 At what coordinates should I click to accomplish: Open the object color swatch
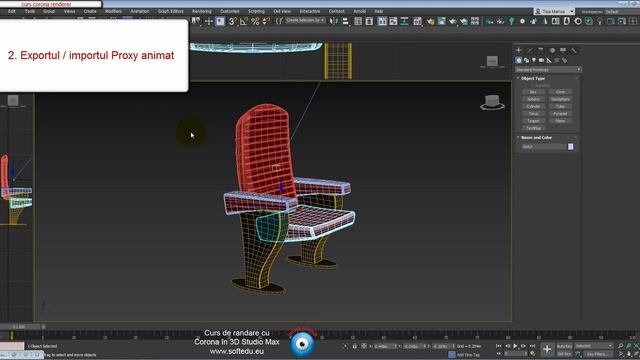point(571,147)
